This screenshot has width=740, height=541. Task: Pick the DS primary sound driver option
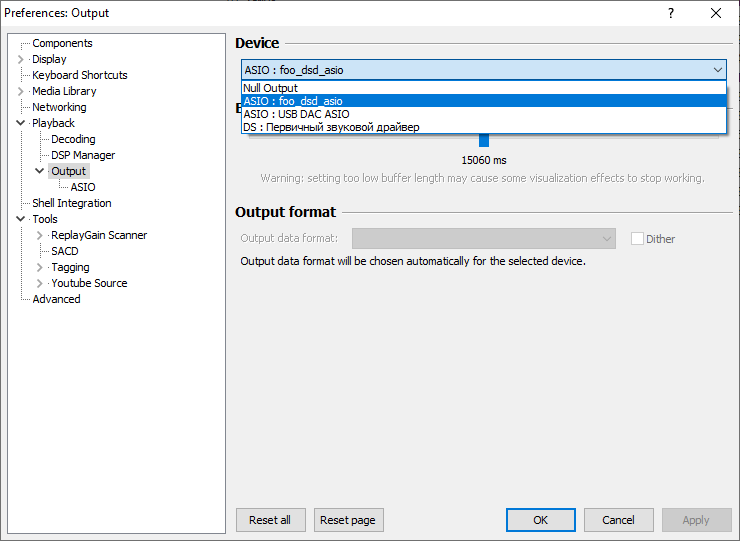pyautogui.click(x=484, y=127)
